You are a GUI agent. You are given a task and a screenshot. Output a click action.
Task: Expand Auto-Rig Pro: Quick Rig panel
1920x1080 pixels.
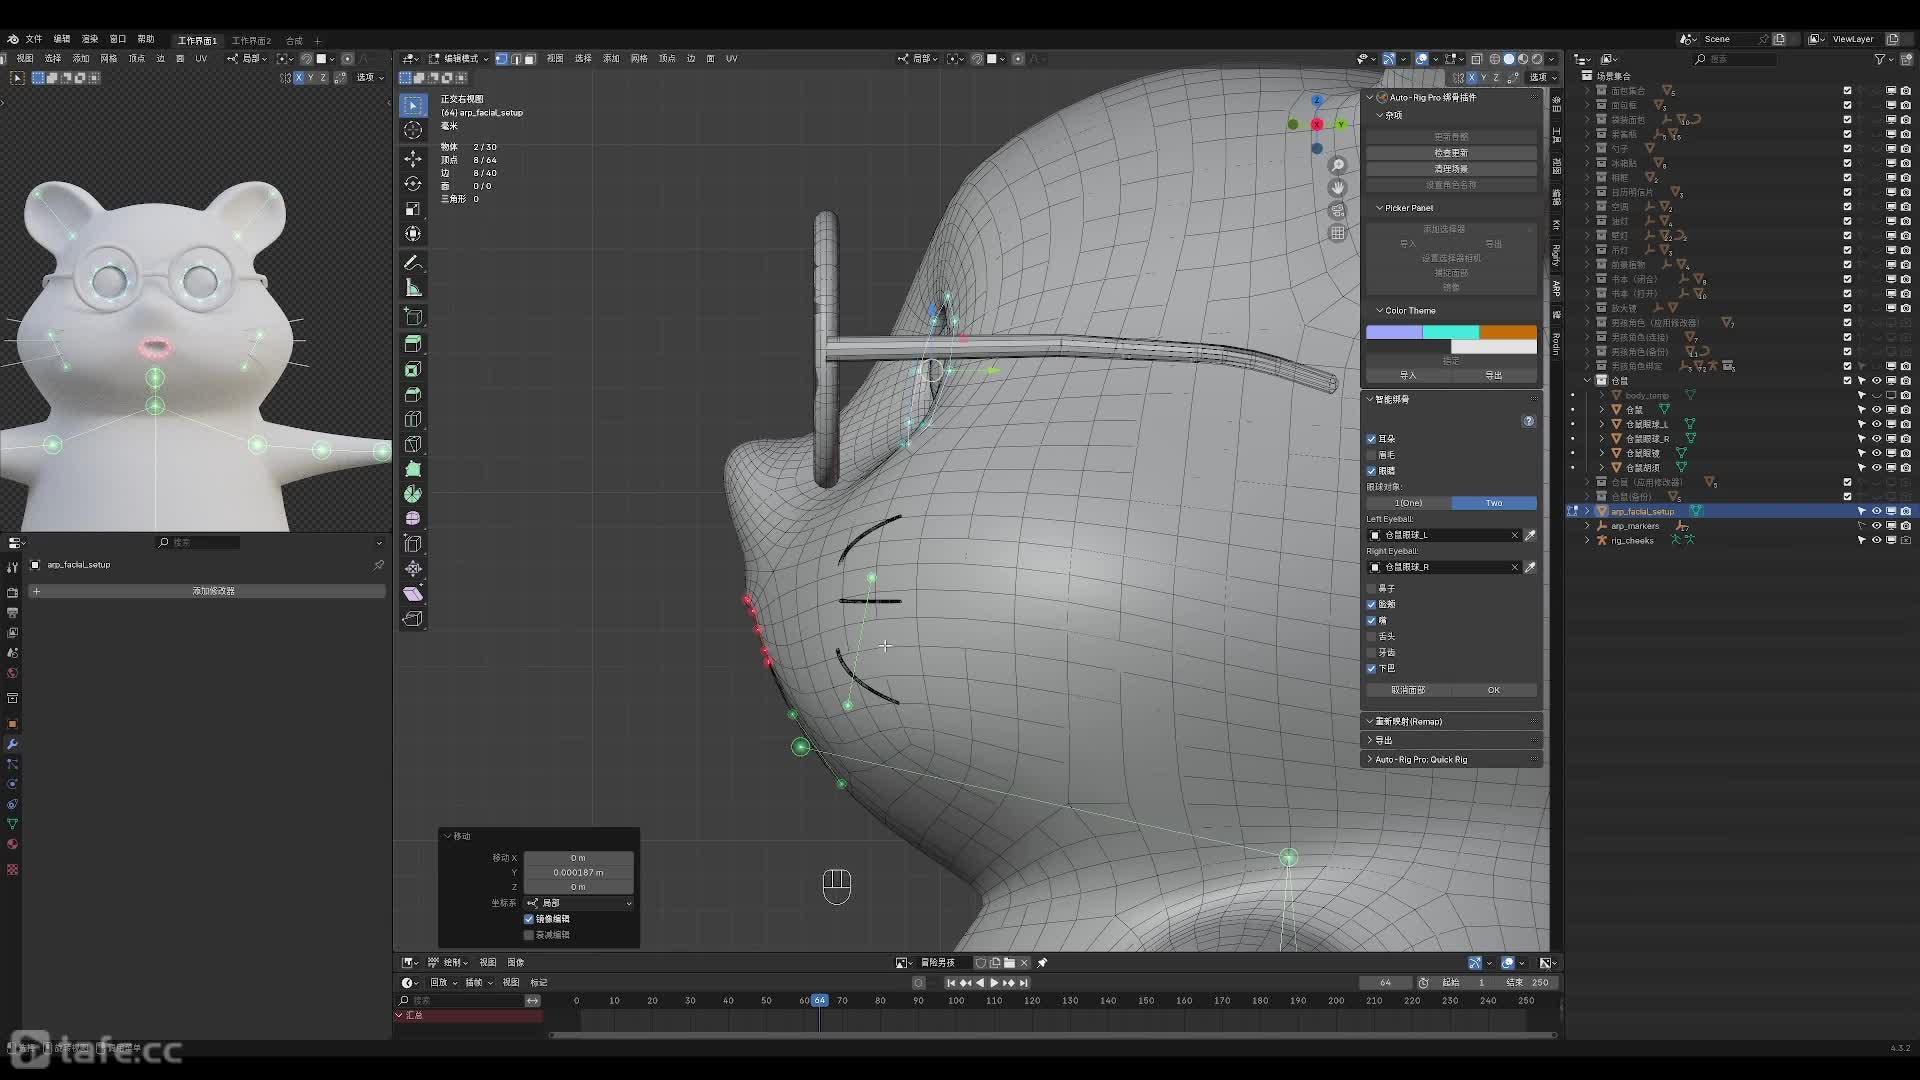1420,760
